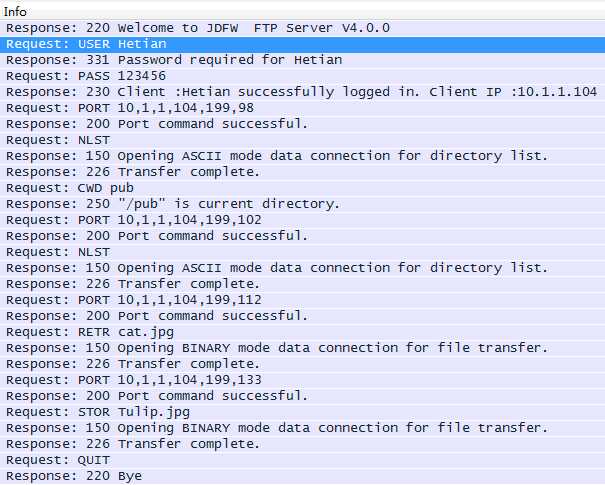
Task: Select first 150 Opening BINARY mode row
Action: coord(302,348)
